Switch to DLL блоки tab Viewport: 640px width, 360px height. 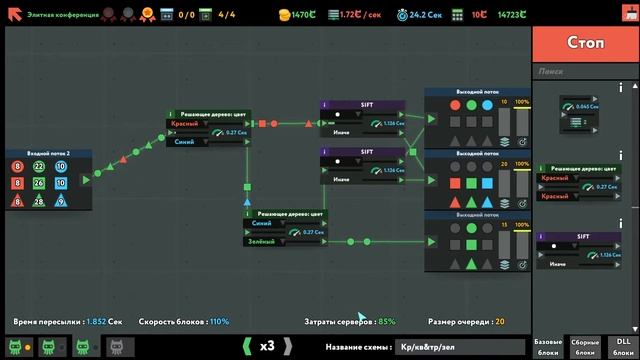click(623, 347)
